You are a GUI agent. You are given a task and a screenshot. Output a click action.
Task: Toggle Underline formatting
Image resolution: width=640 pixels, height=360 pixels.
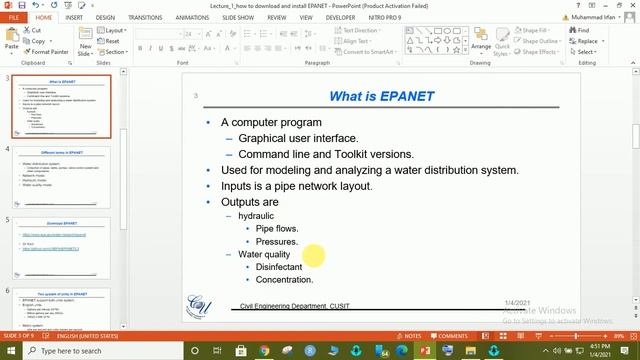[x=161, y=49]
